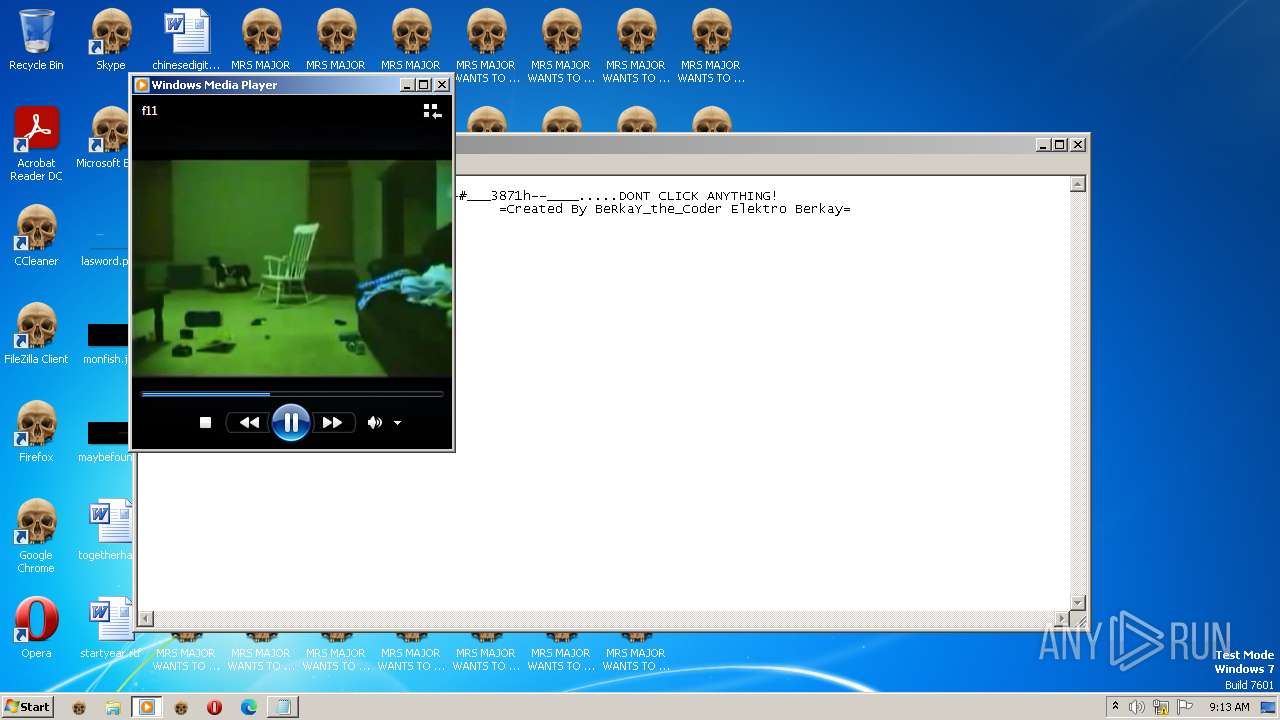Click the text window's scroll left arrow
The height and width of the screenshot is (720, 1280).
[x=146, y=619]
